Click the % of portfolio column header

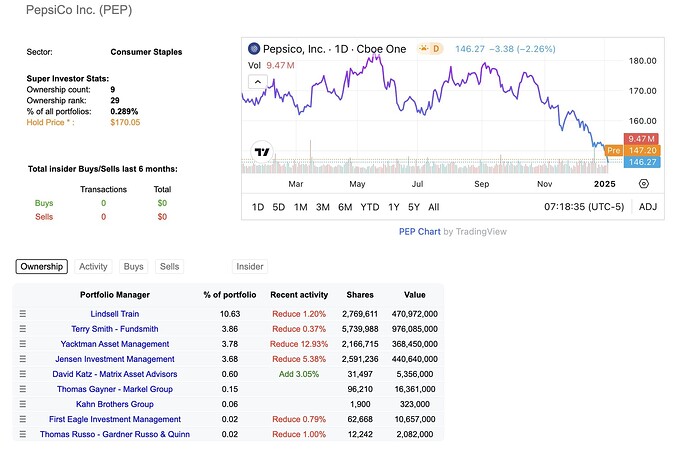pyautogui.click(x=230, y=295)
